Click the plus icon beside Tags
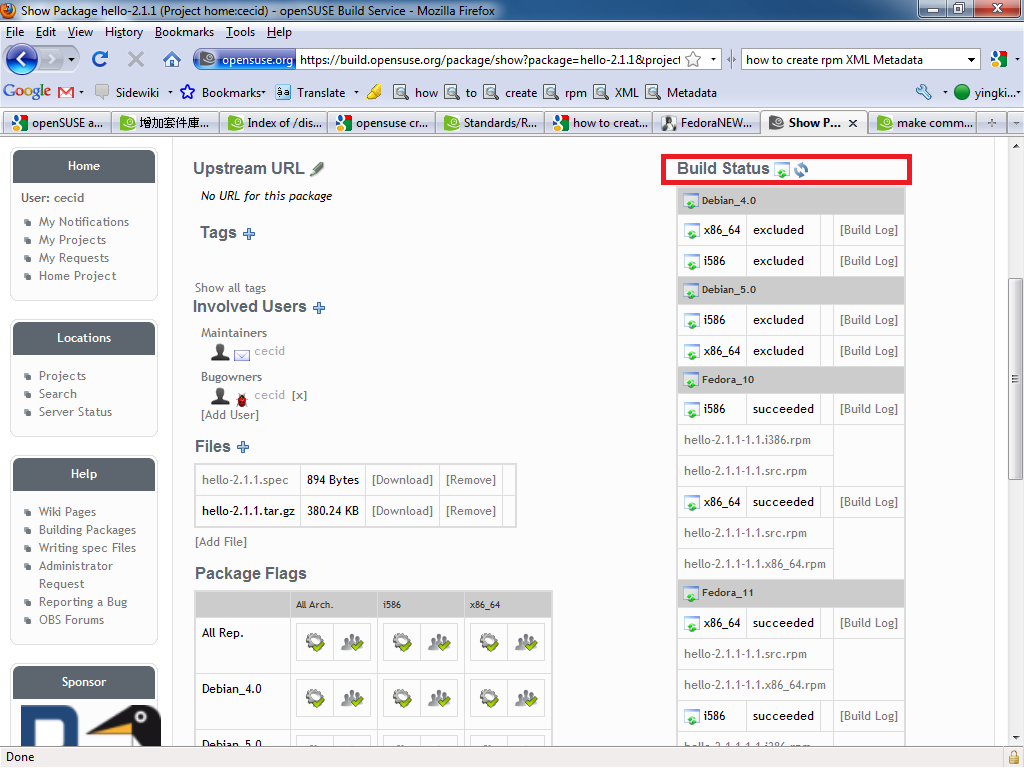The image size is (1024, 768). [x=249, y=233]
